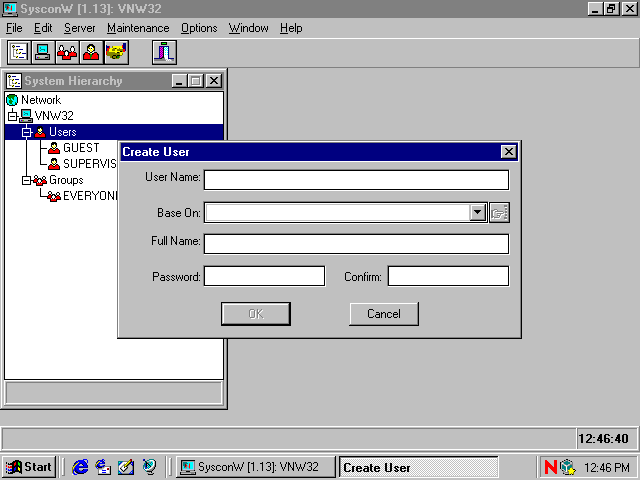Open the groups toolbar icon
Image resolution: width=640 pixels, height=480 pixels.
pos(67,52)
